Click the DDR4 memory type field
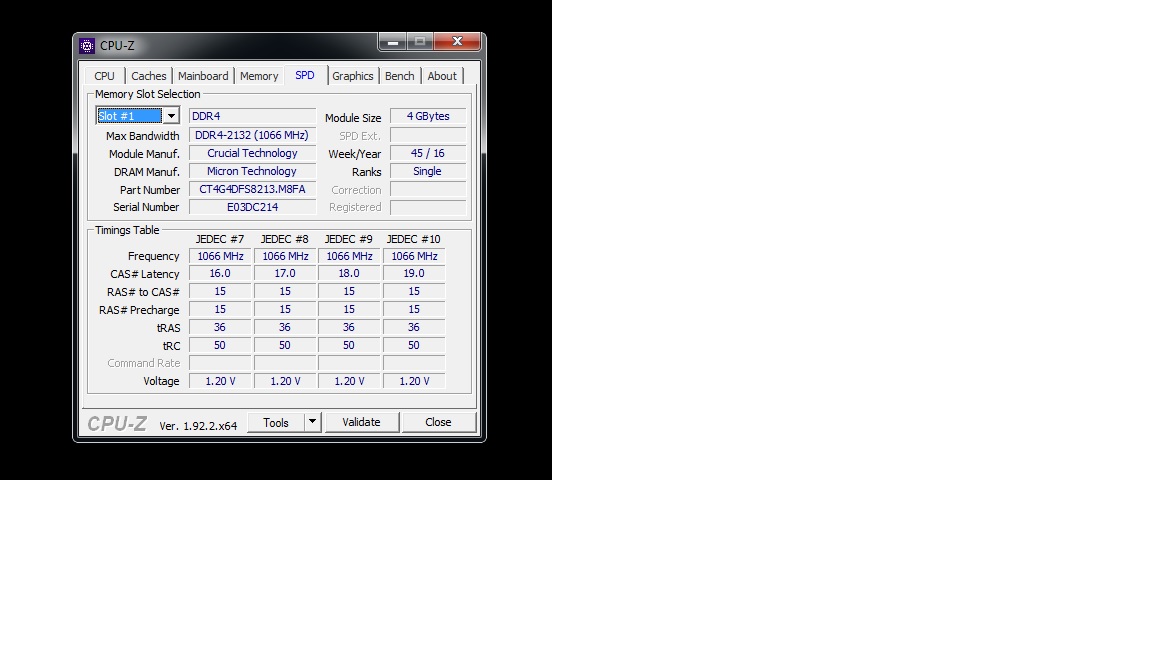 (252, 116)
